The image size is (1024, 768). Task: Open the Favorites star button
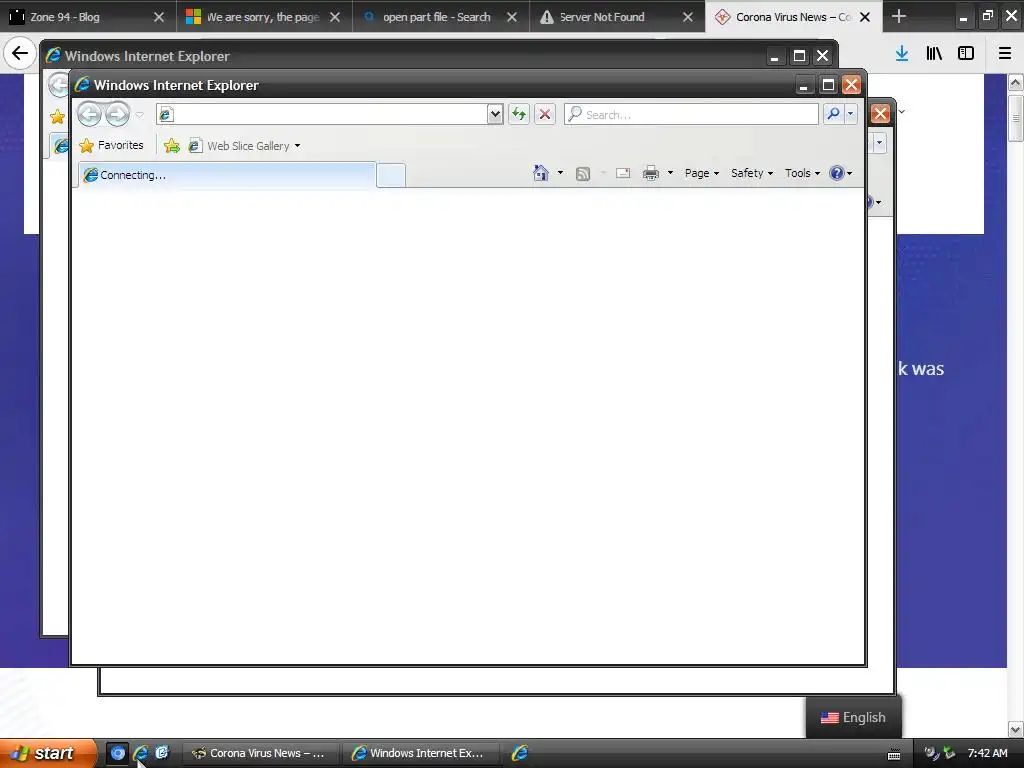point(111,145)
